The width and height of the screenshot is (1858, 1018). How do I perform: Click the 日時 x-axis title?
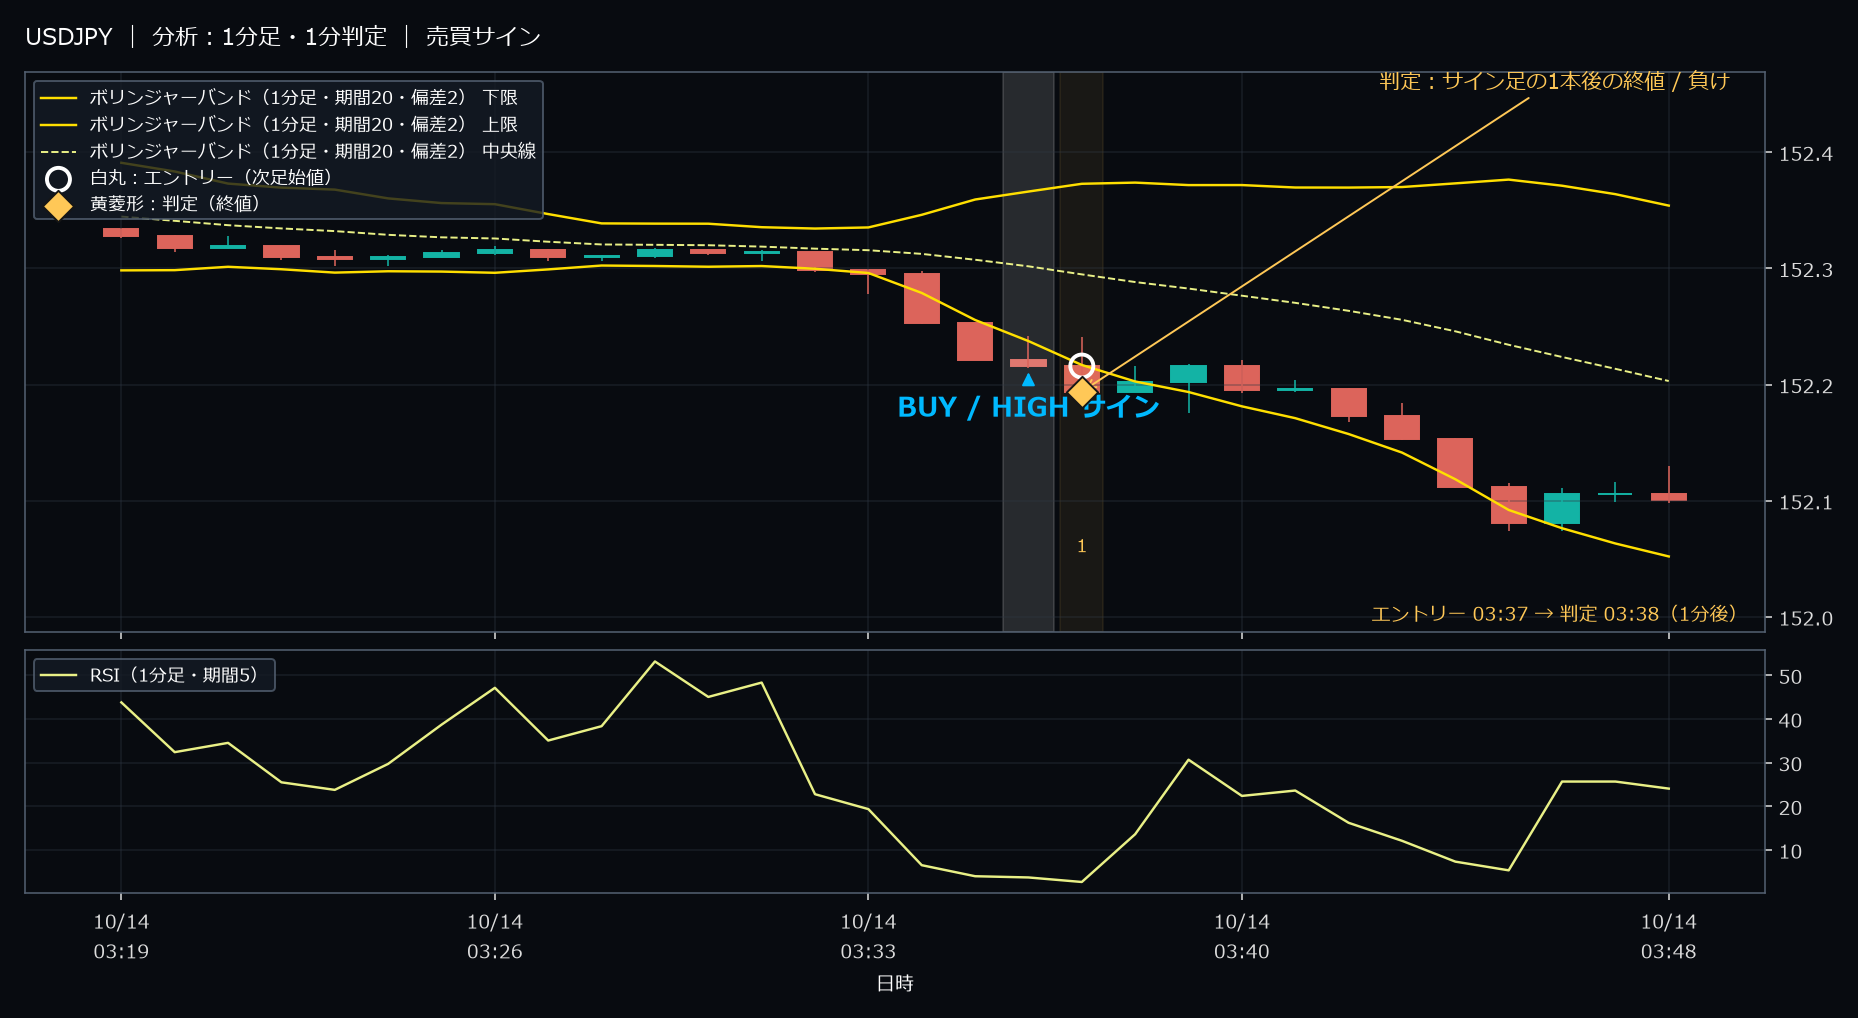[895, 984]
